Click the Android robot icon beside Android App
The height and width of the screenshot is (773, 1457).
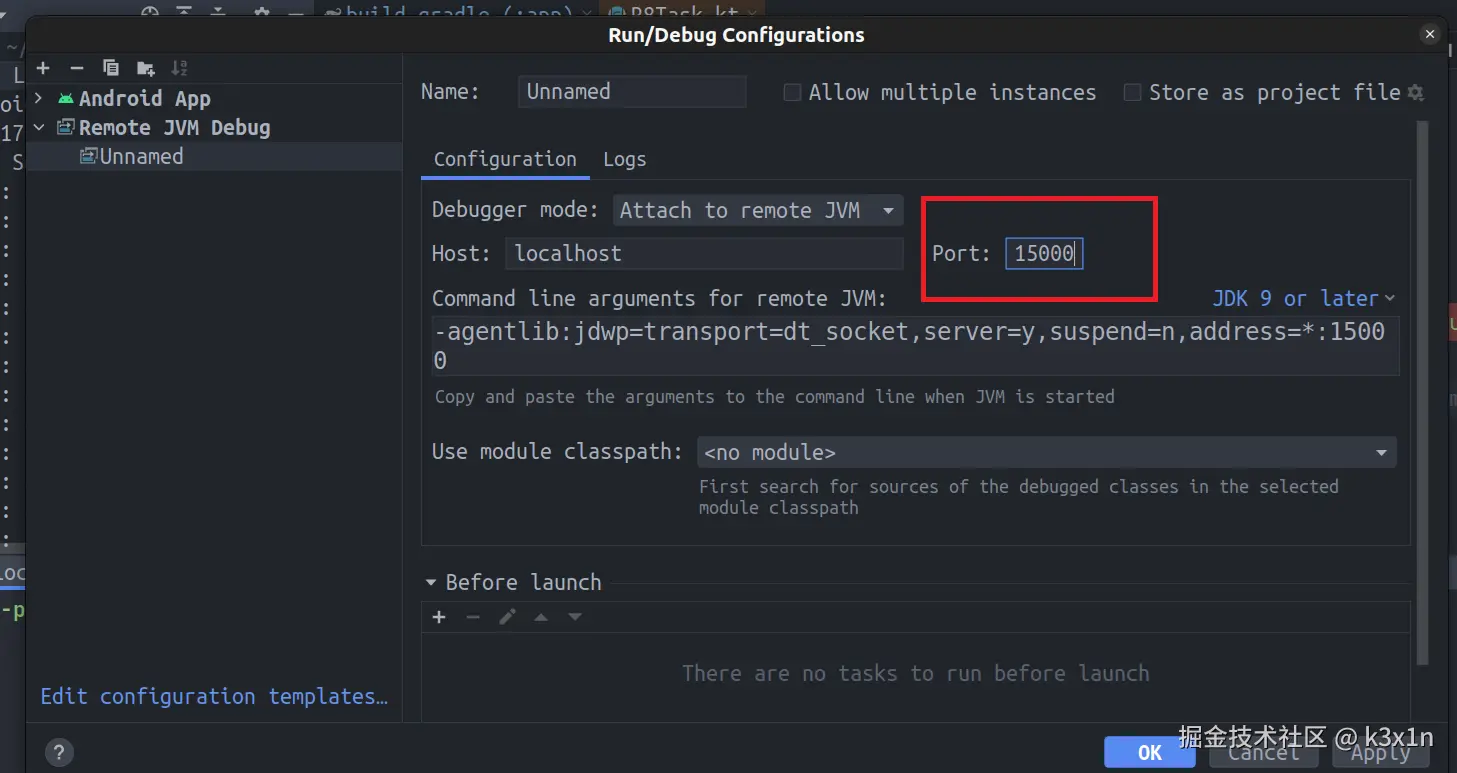coord(66,98)
